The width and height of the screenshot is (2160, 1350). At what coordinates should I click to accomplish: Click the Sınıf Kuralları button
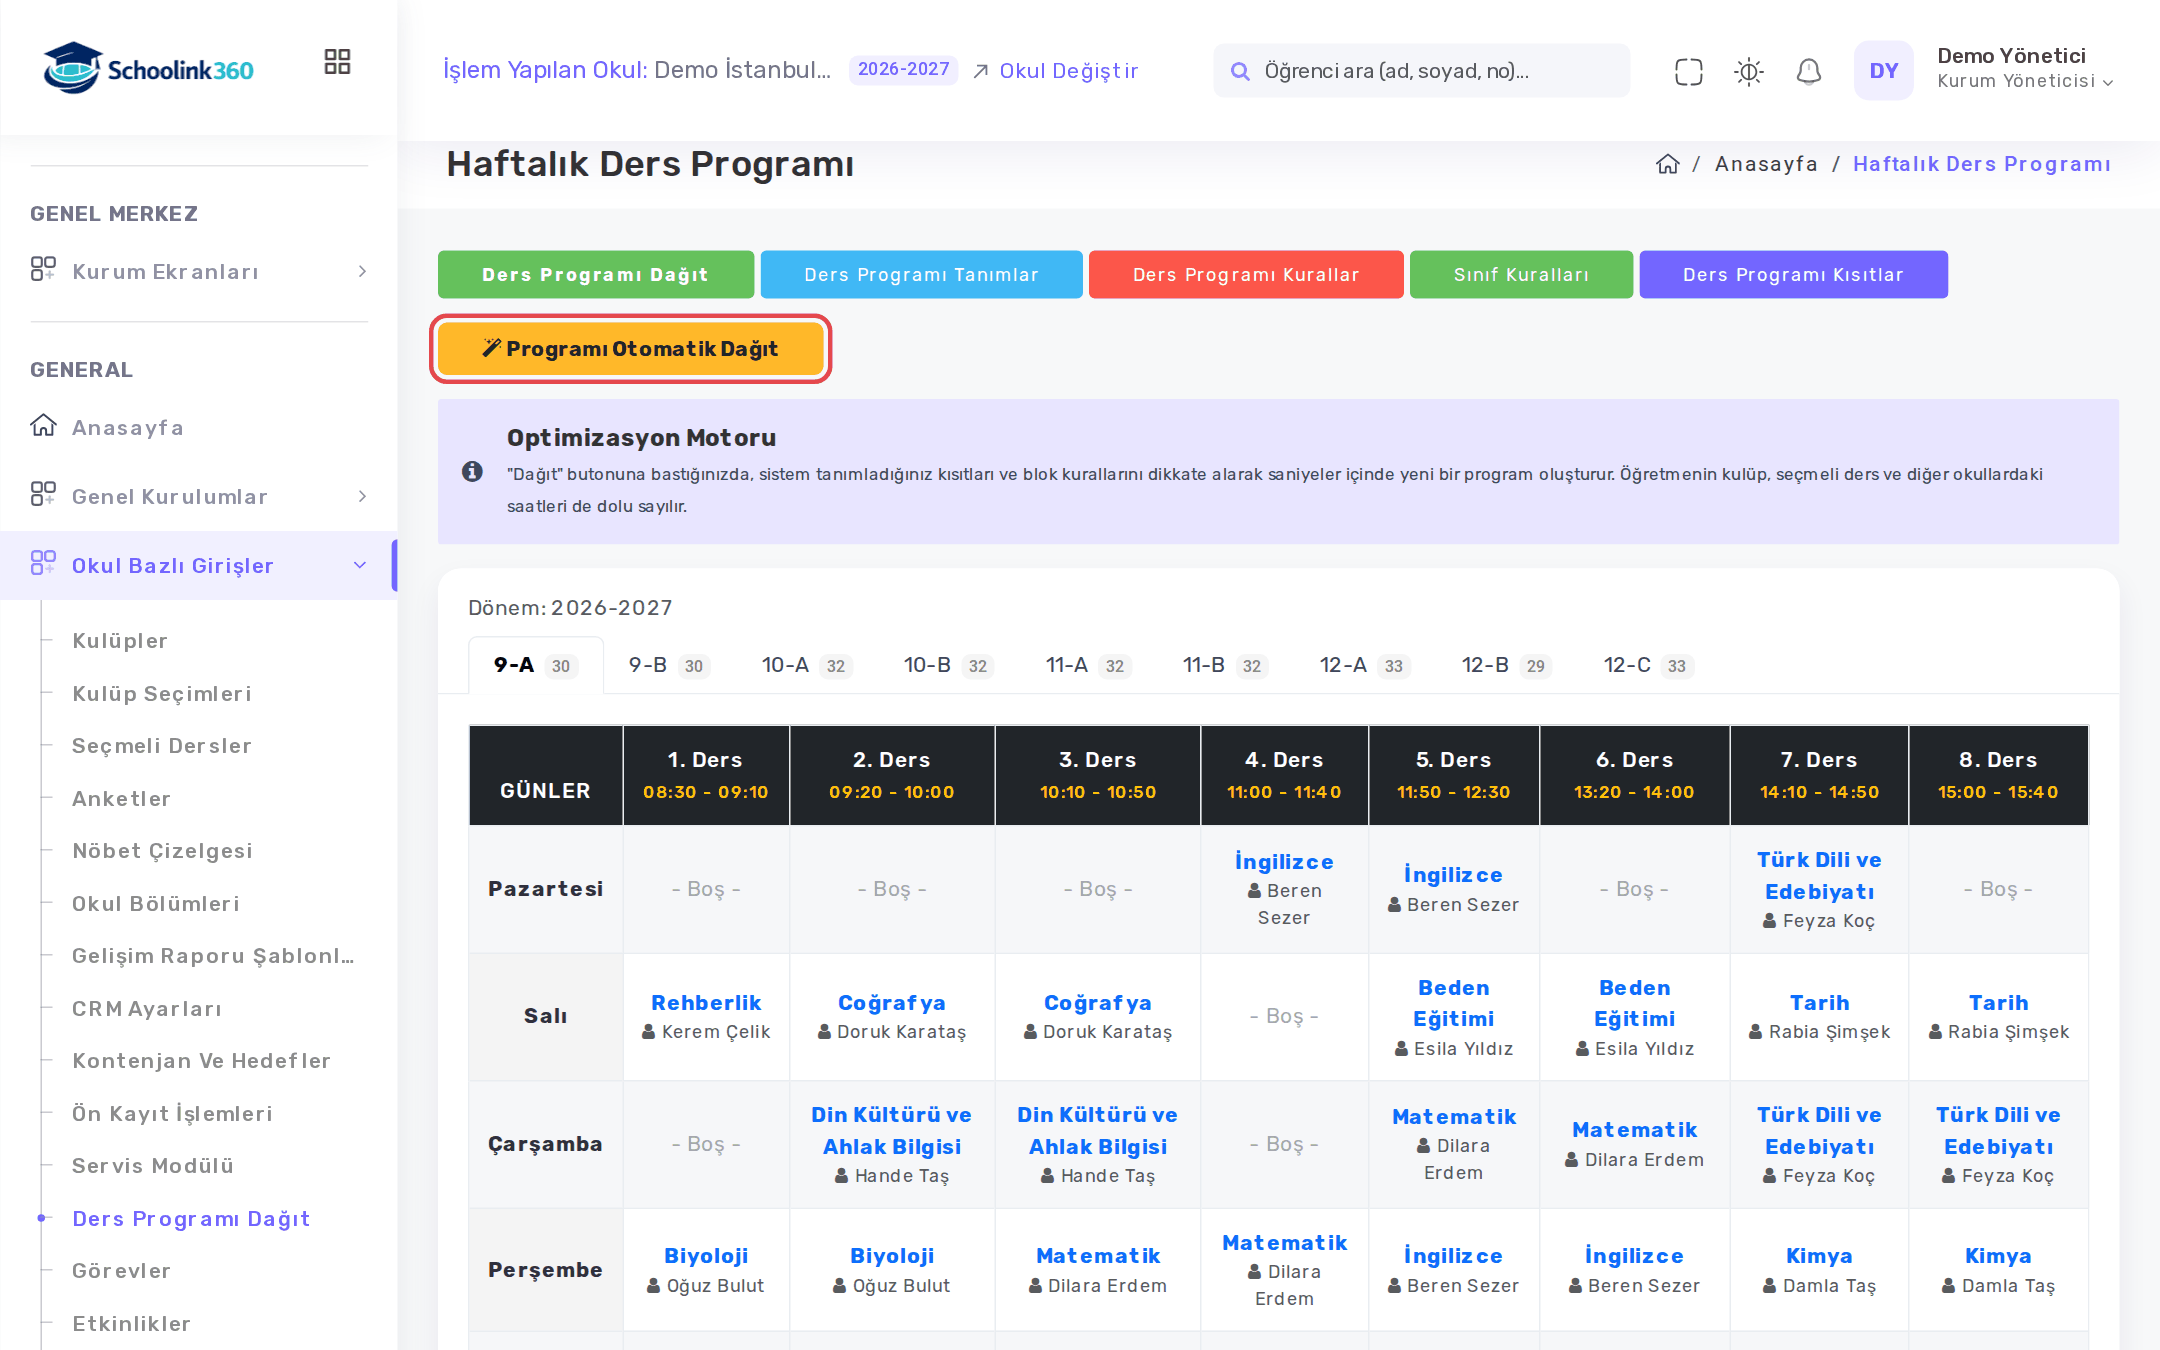[1521, 274]
